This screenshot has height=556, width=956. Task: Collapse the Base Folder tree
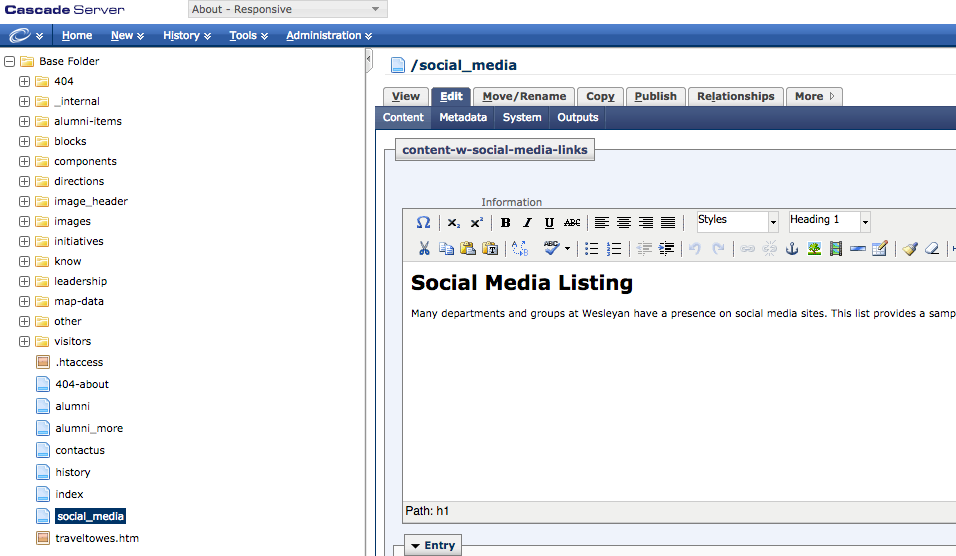(x=9, y=61)
